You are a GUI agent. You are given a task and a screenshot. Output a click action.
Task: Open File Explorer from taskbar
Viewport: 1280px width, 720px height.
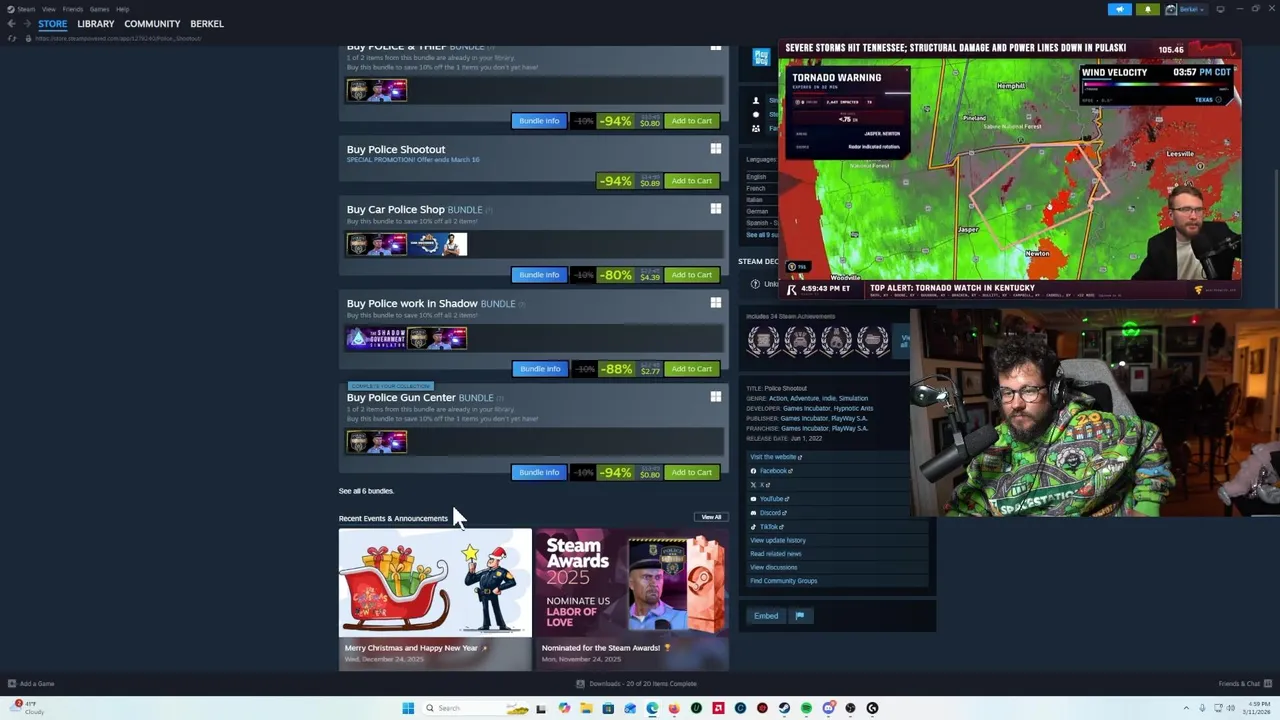point(586,708)
